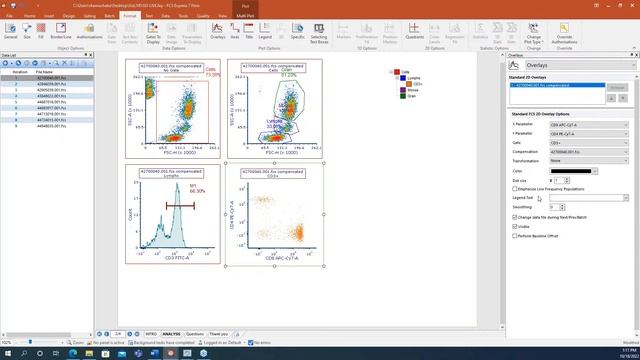The width and height of the screenshot is (640, 360).
Task: Open Border/Line format options
Action: 61,31
